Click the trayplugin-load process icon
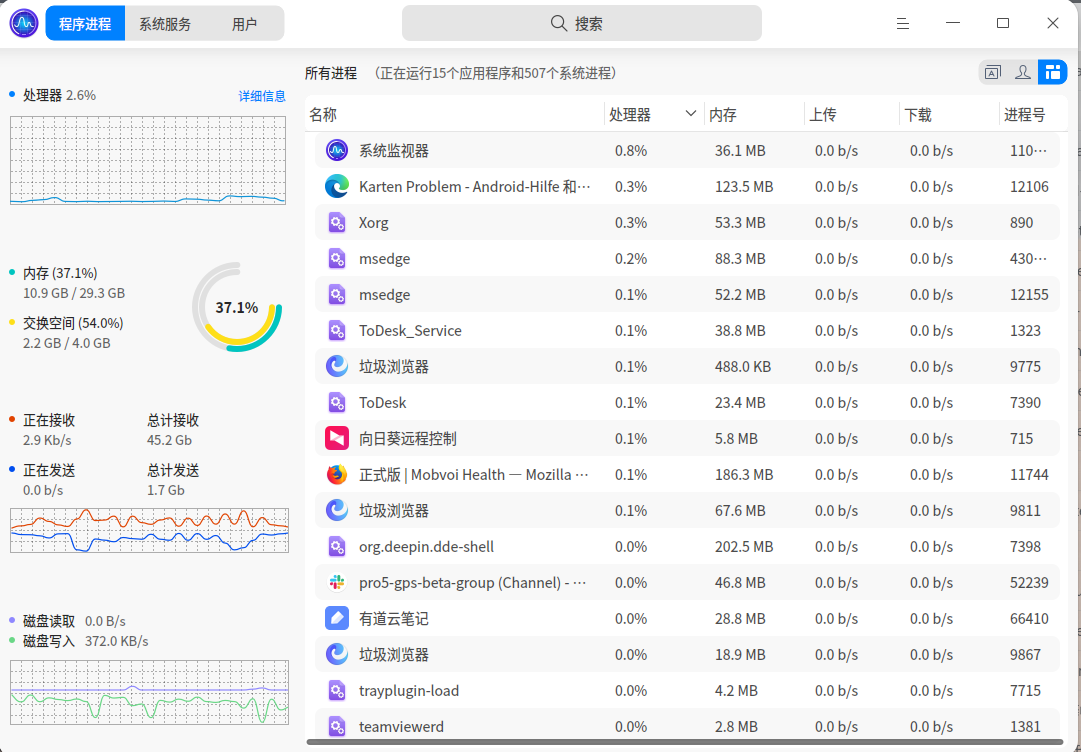Image resolution: width=1081 pixels, height=752 pixels. (x=336, y=690)
